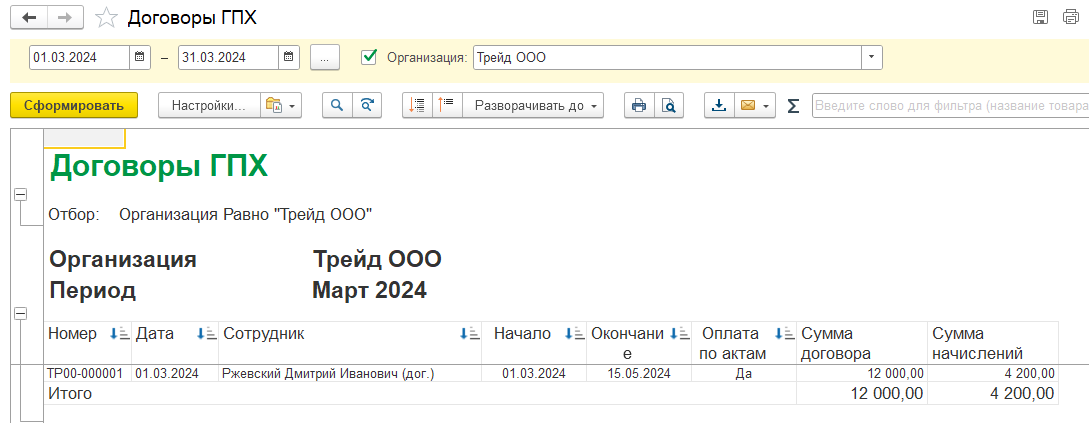1089x423 pixels.
Task: Collapse the report table group
Action: coord(20,315)
